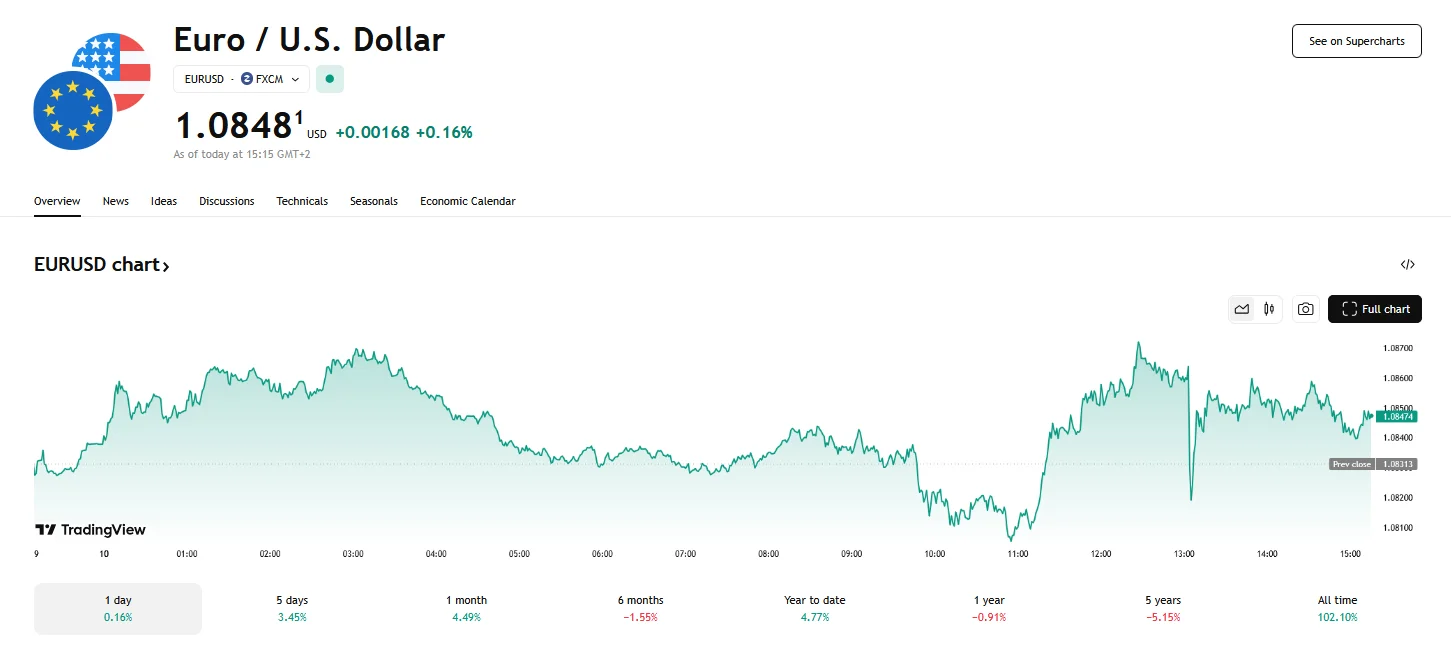Click the TradingView logo on chart
This screenshot has height=653, width=1451.
tap(90, 530)
